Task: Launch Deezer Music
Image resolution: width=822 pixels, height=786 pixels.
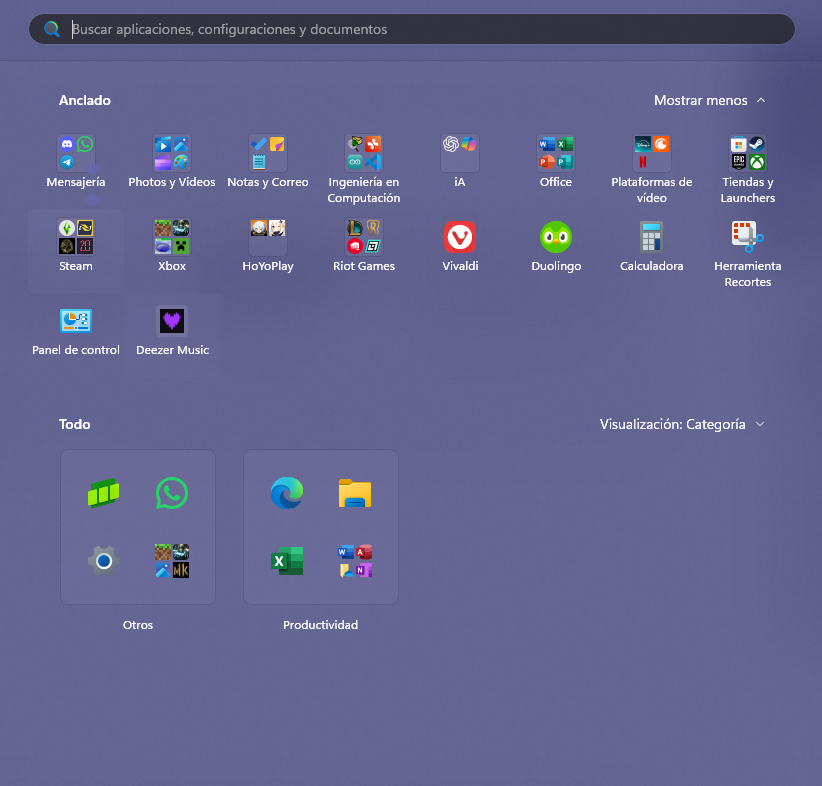Action: (x=172, y=321)
